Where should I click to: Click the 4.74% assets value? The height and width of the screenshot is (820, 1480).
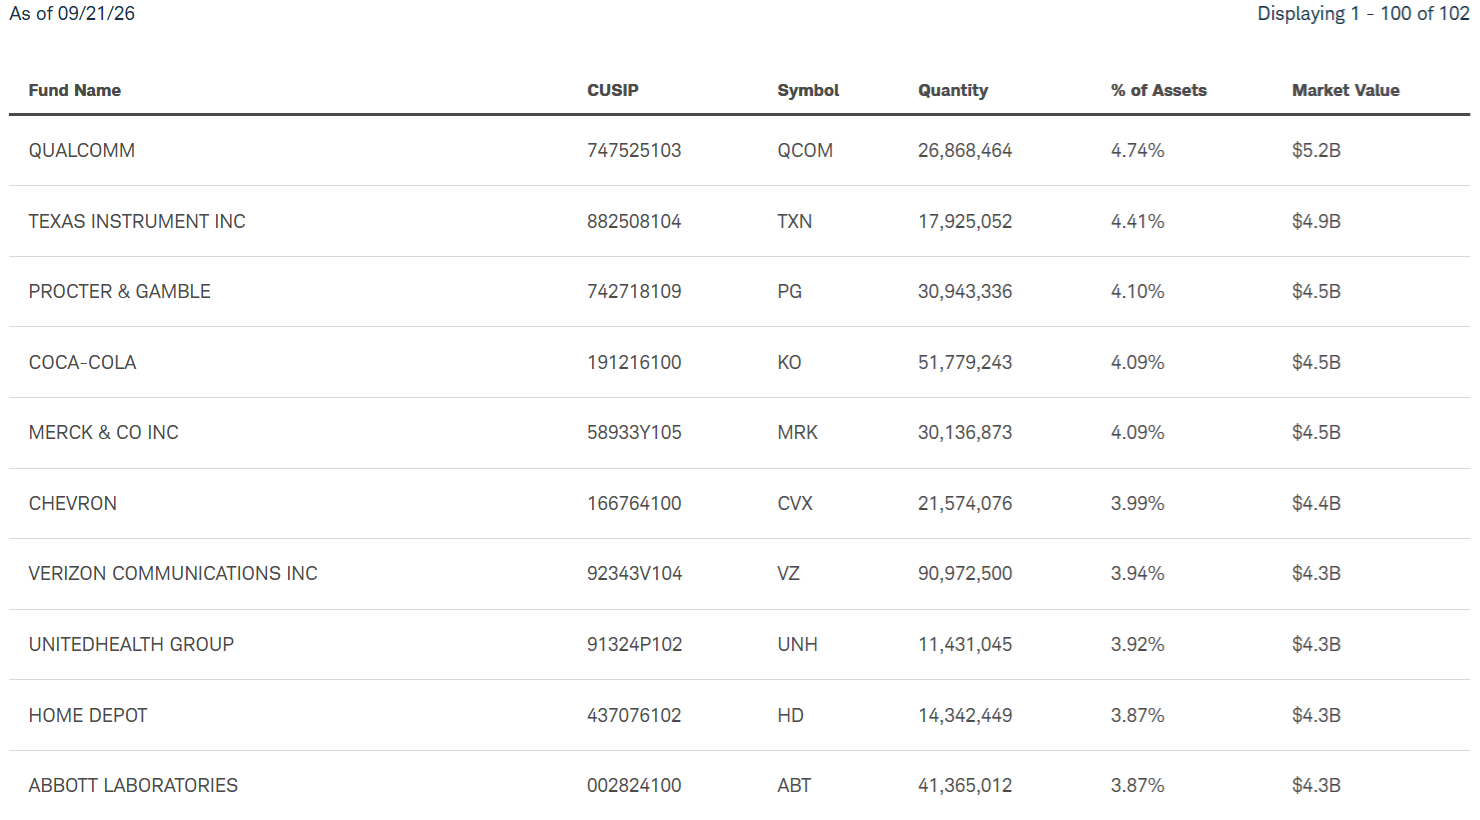click(x=1138, y=150)
